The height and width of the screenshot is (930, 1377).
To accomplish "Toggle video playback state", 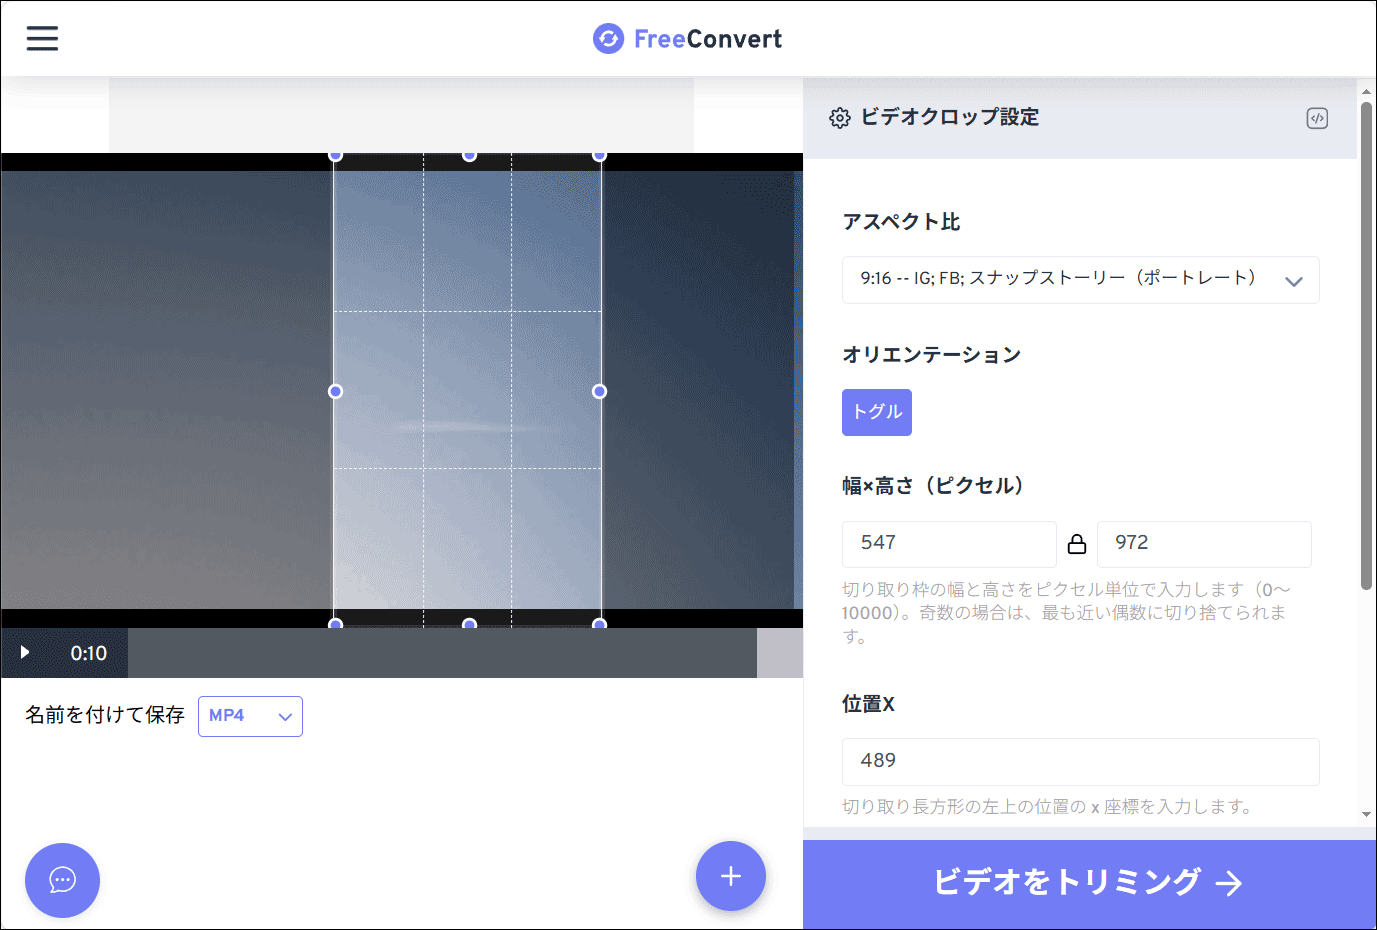I will coord(24,652).
